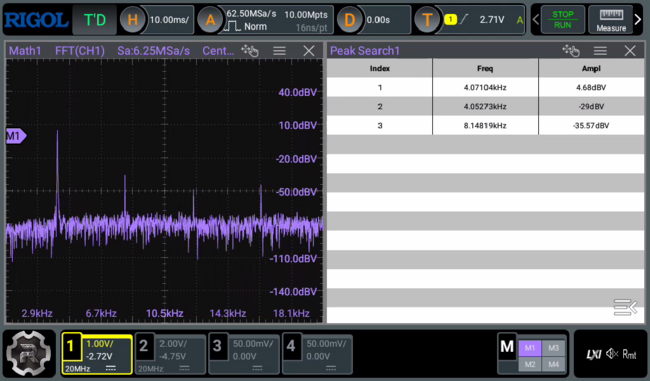Select the M2 math channel

530,364
